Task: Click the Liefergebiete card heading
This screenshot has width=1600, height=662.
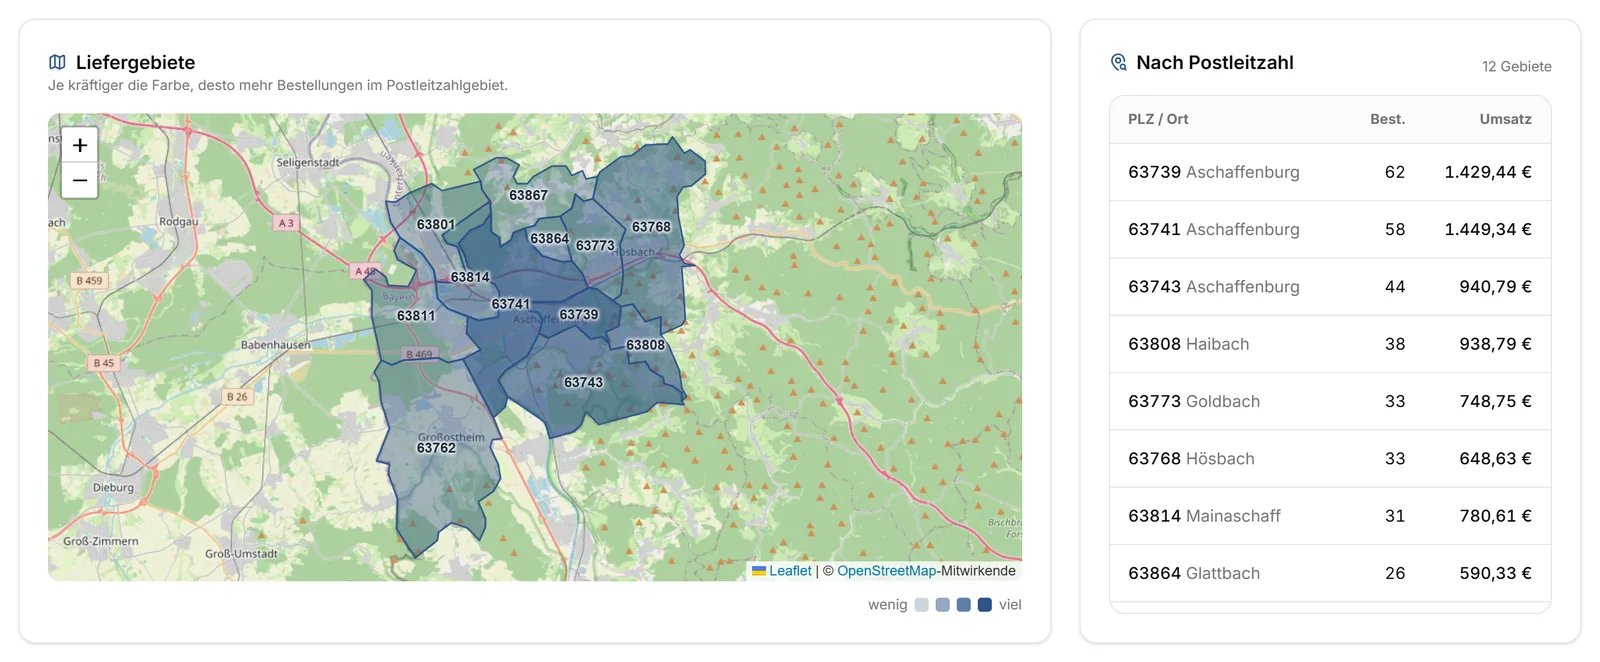Action: [x=135, y=62]
